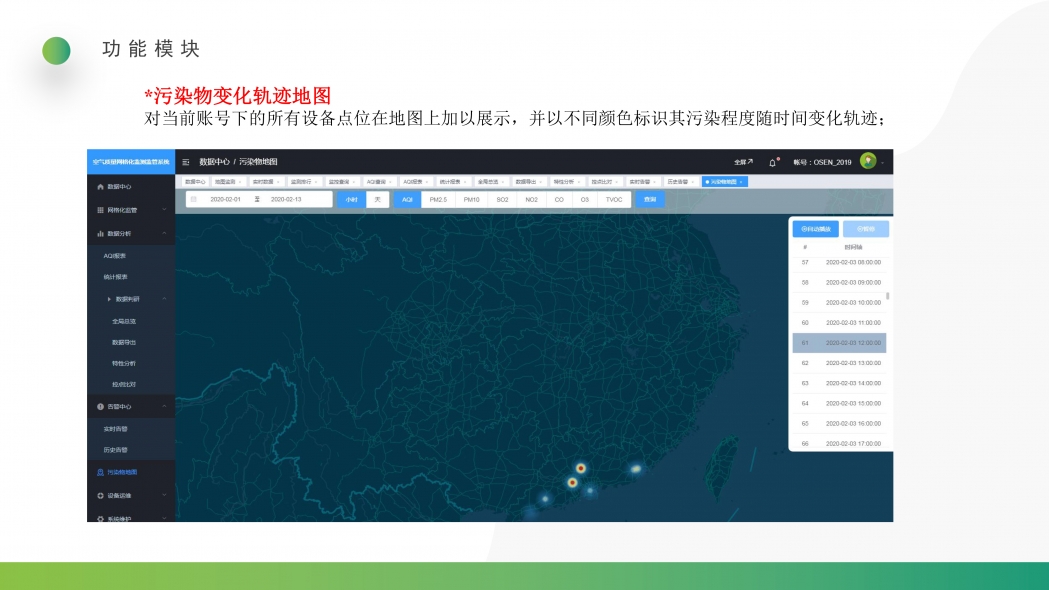Select the TVOC pollutant option
1049x590 pixels.
click(614, 199)
